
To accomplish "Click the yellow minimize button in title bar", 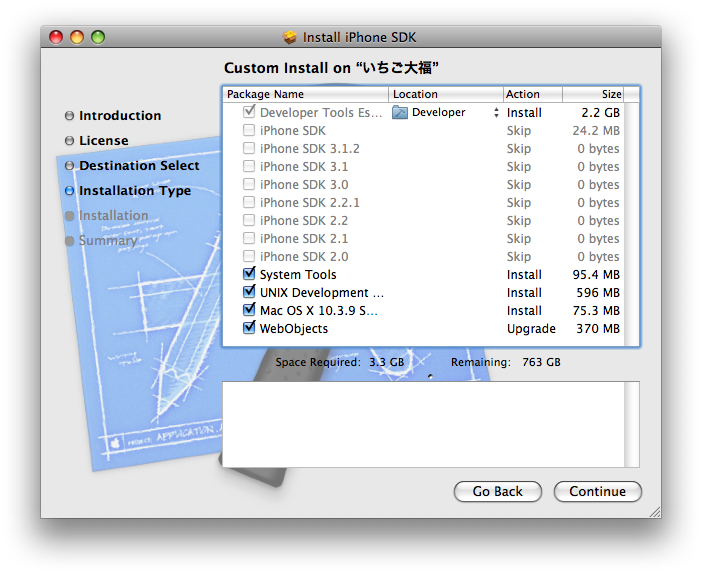I will point(77,37).
